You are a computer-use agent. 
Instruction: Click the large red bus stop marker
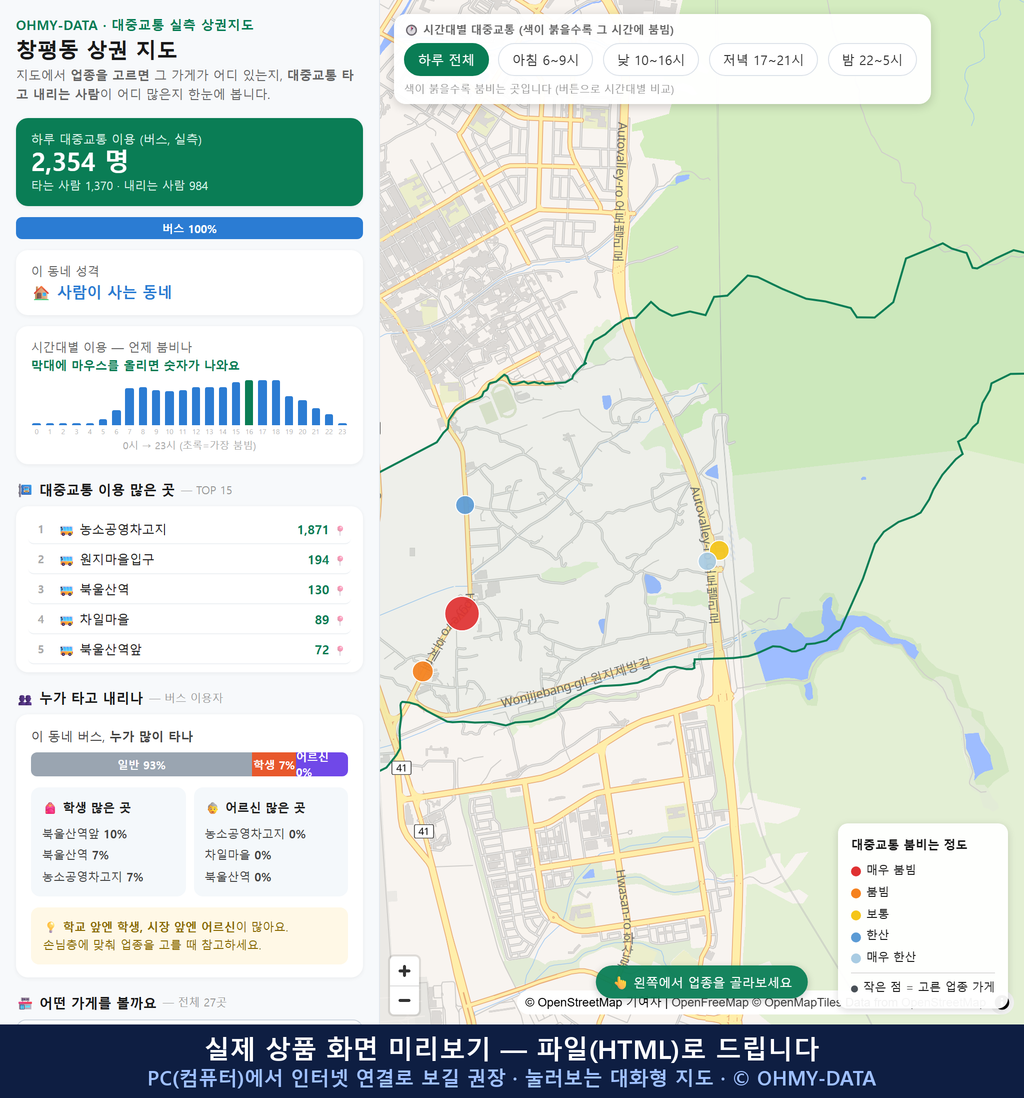[462, 613]
